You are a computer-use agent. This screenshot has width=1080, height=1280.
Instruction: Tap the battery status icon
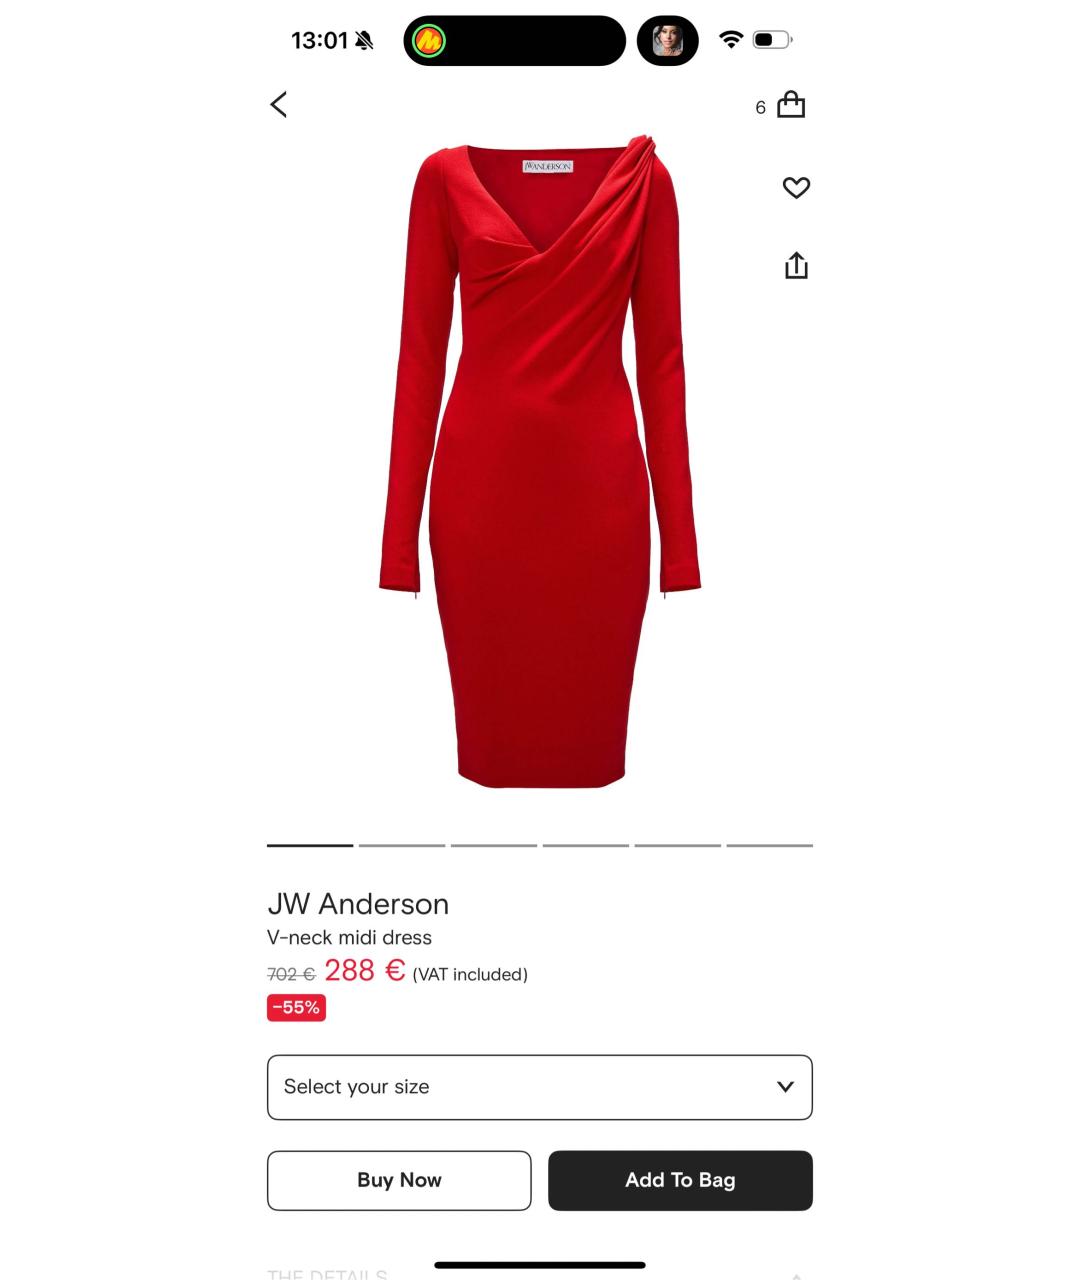(x=772, y=40)
